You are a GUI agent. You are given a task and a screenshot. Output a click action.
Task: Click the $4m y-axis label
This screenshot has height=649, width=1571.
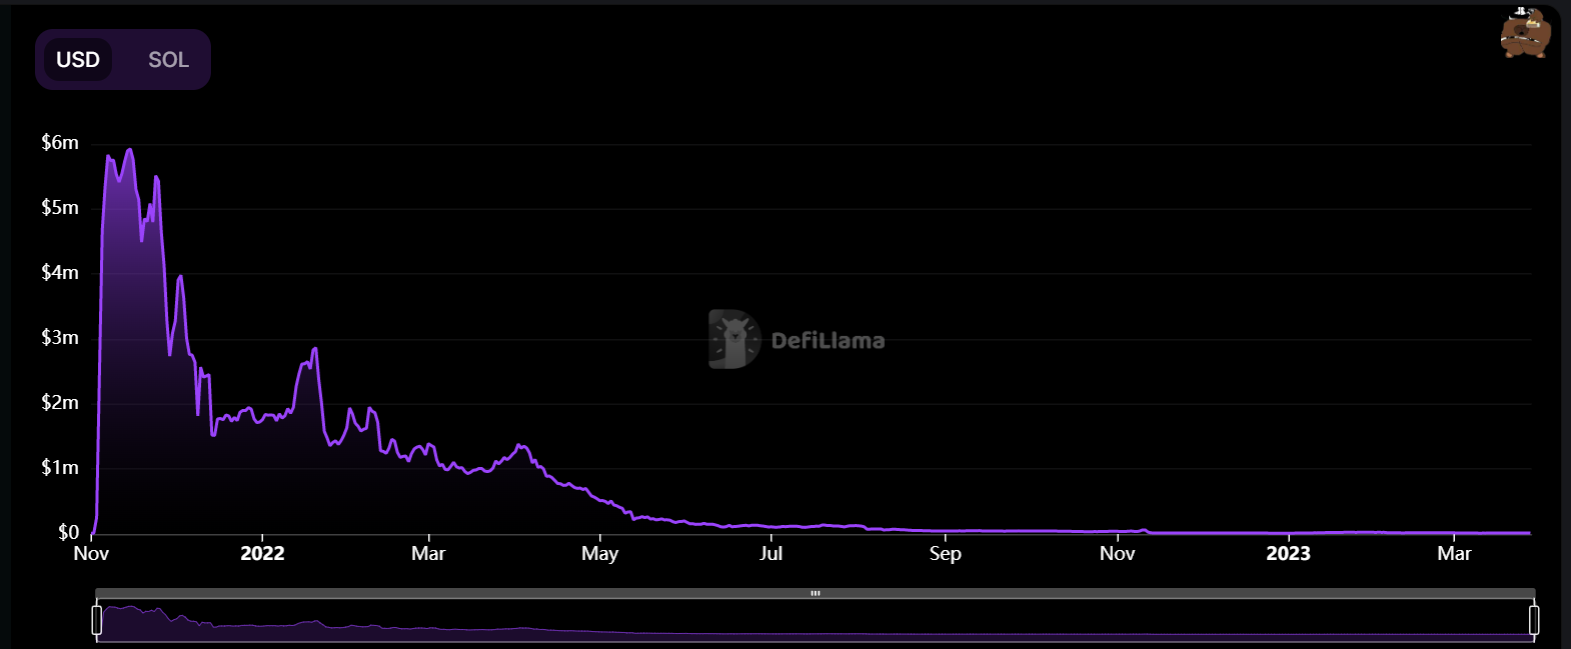click(60, 273)
